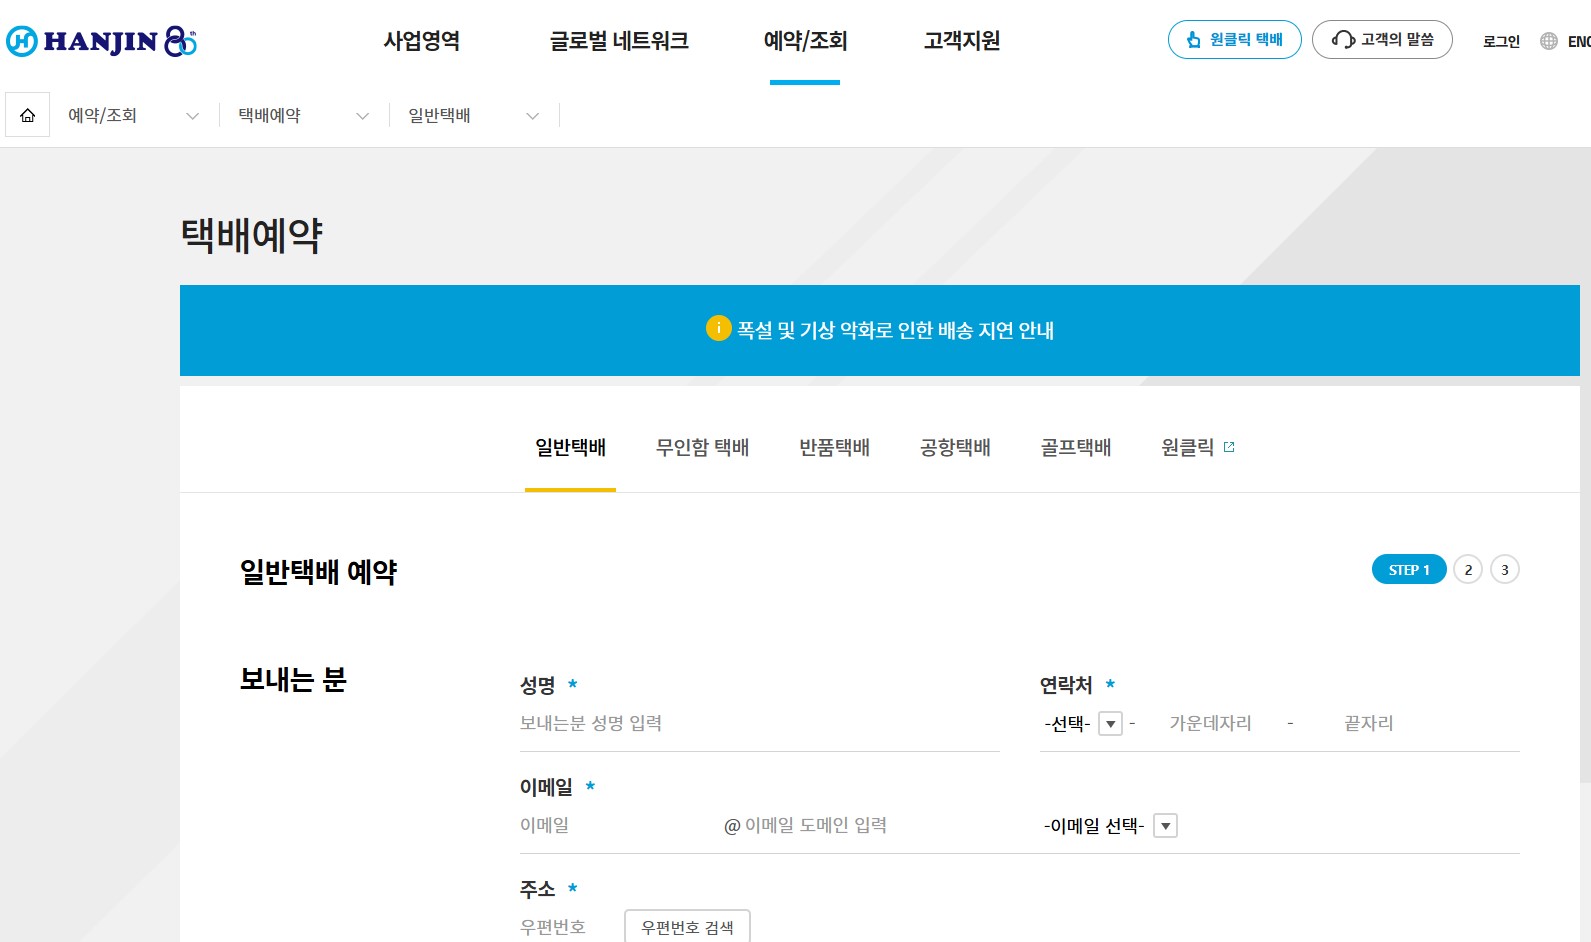Focus 우편번호 input field
Image resolution: width=1591 pixels, height=942 pixels.
click(566, 927)
